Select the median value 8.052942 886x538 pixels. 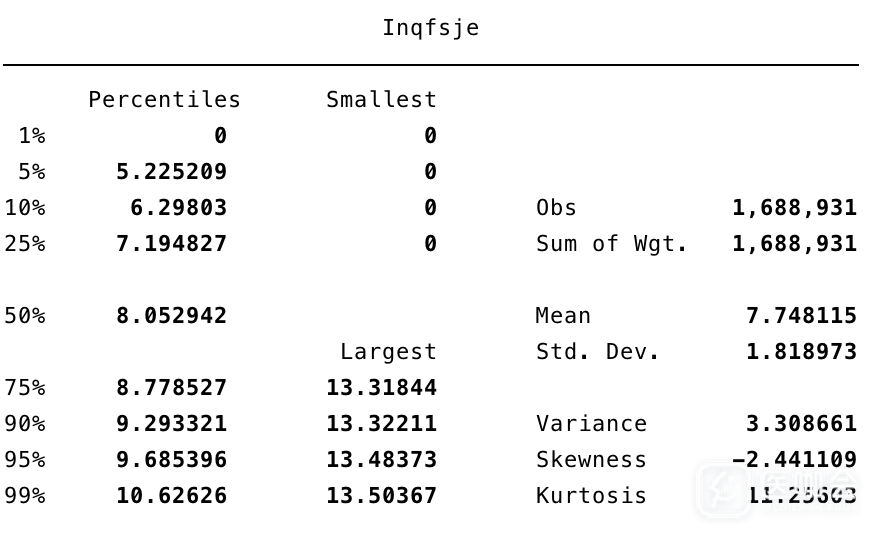point(171,316)
